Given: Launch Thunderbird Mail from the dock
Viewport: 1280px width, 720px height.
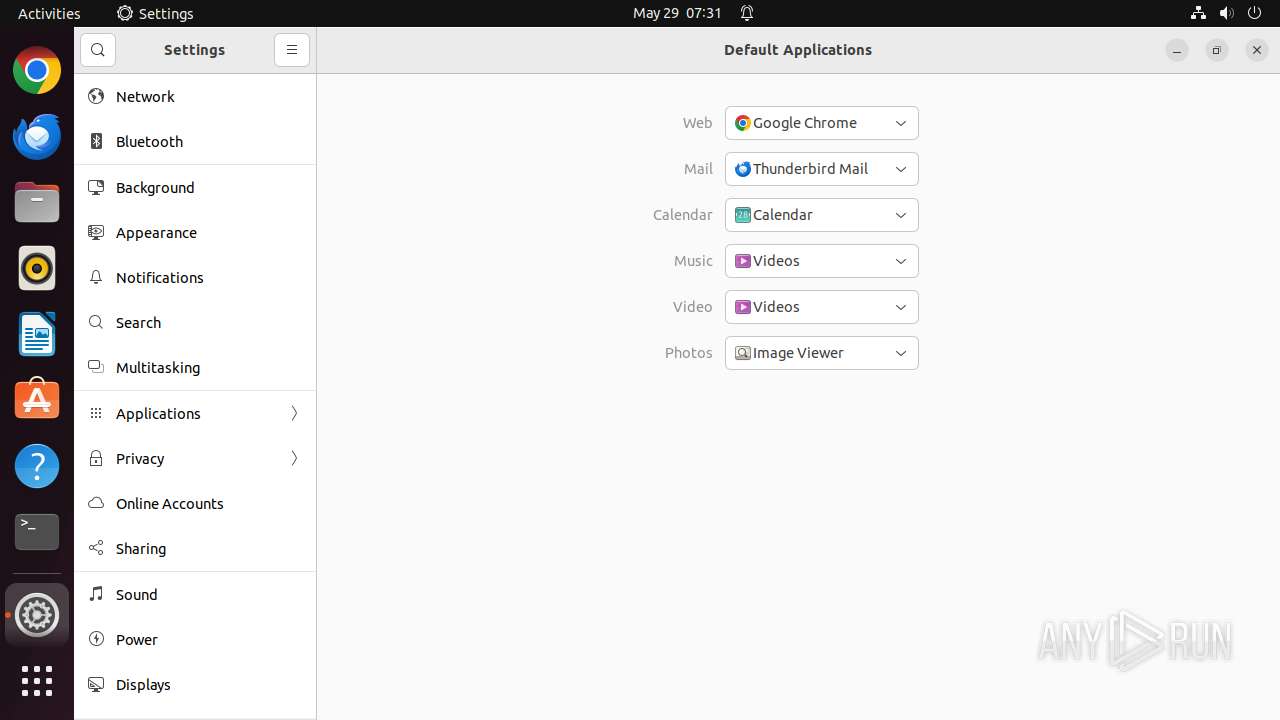Looking at the screenshot, I should click(x=37, y=137).
